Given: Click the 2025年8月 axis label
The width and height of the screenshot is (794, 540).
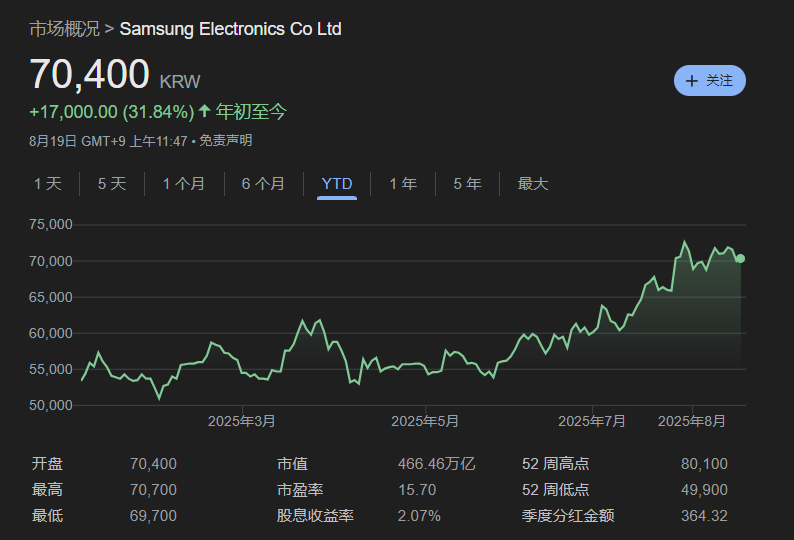Looking at the screenshot, I should click(x=692, y=421).
